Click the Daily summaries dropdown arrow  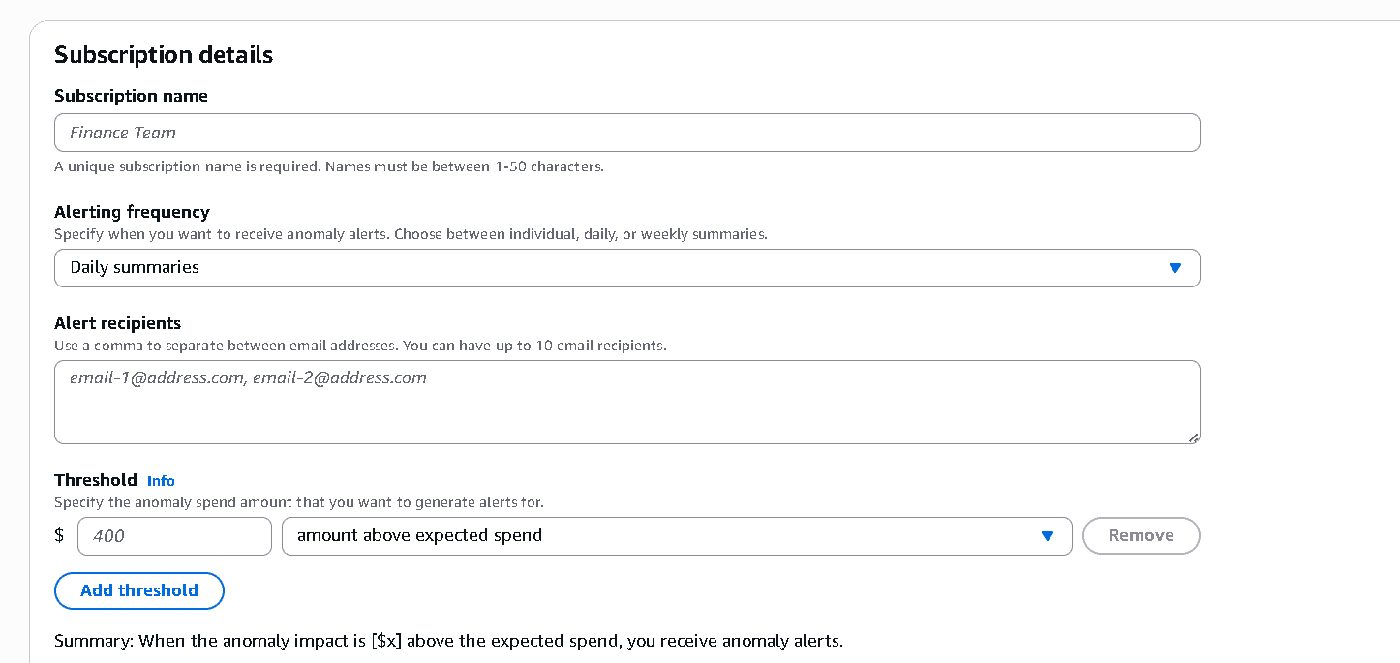pyautogui.click(x=1175, y=268)
